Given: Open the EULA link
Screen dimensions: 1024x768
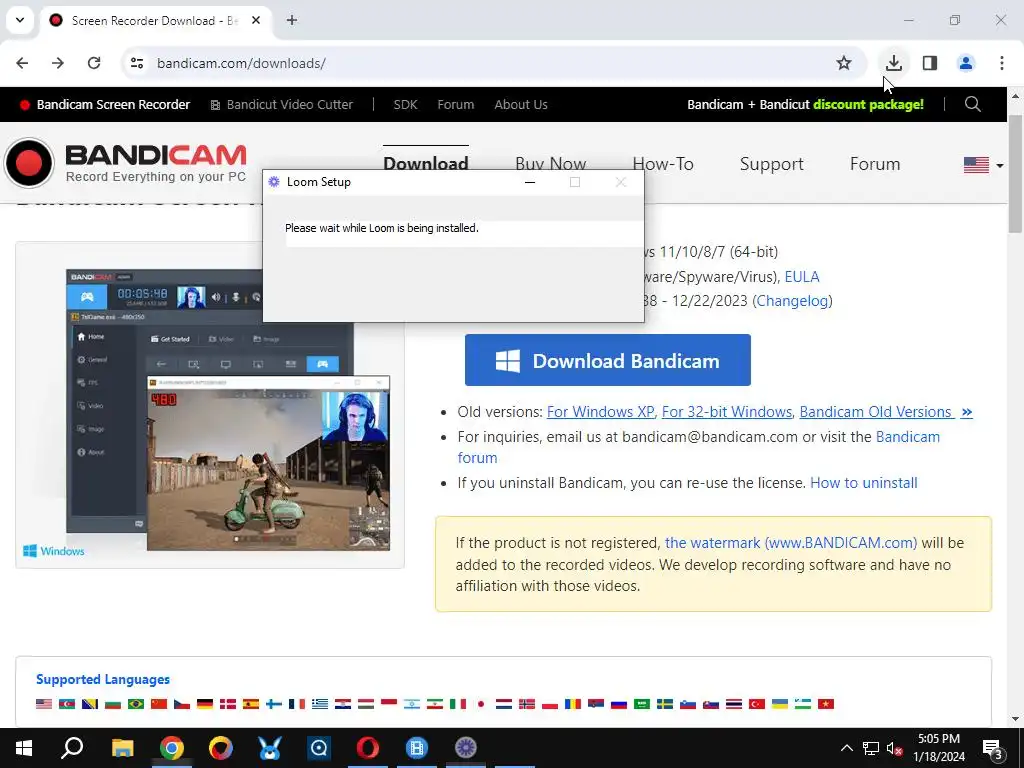Looking at the screenshot, I should click(x=802, y=276).
